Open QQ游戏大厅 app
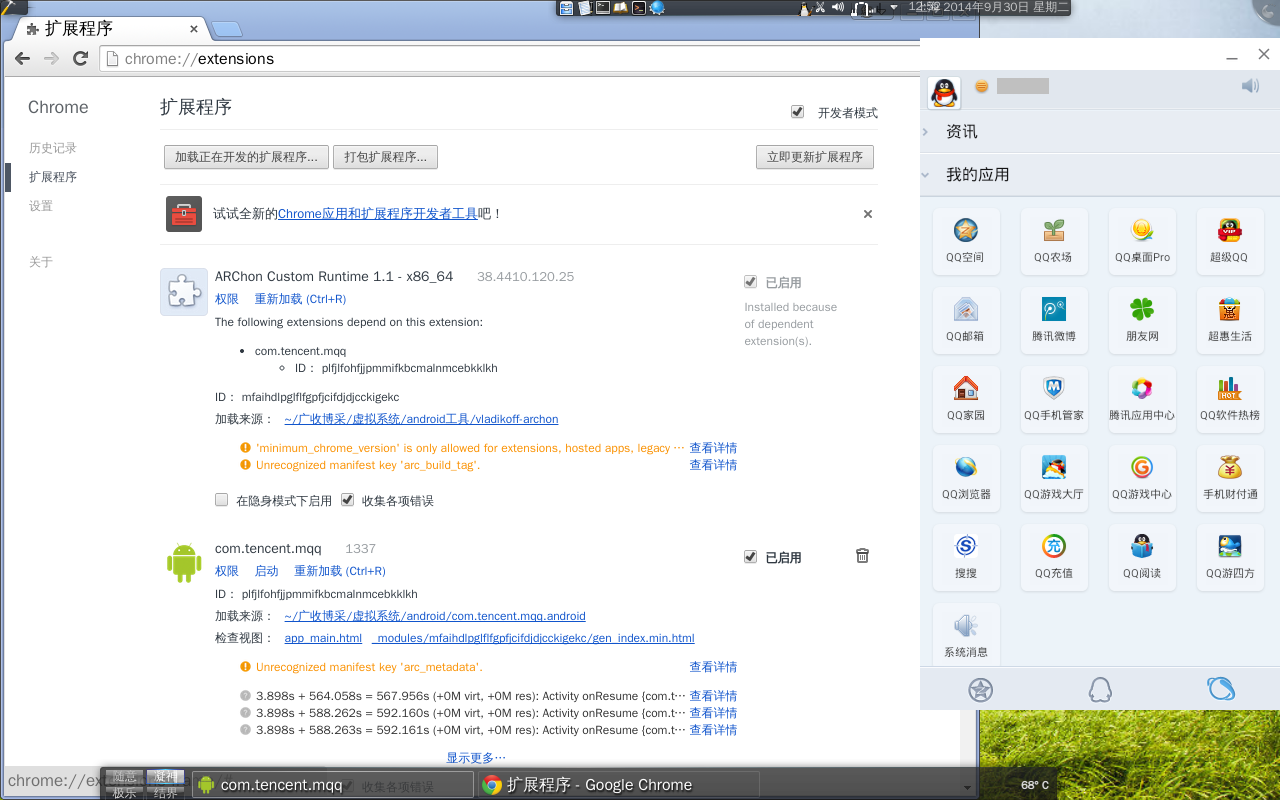 (x=1053, y=478)
